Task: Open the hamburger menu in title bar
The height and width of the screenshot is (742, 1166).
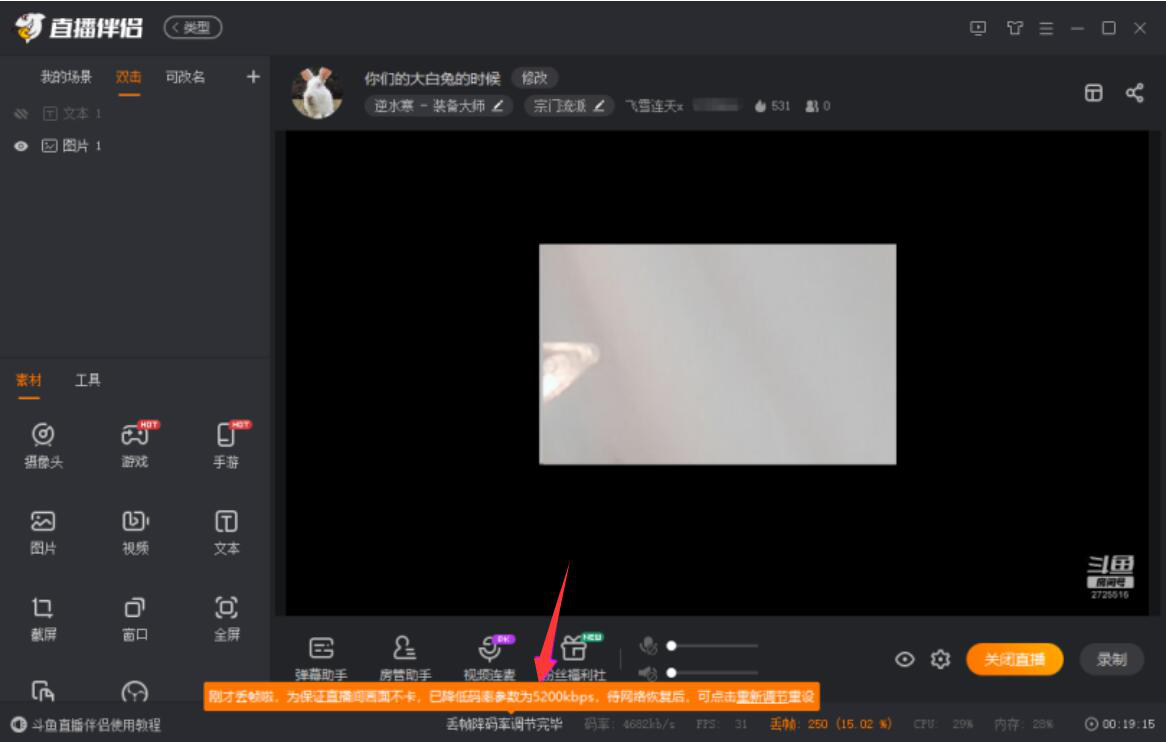Action: pyautogui.click(x=1046, y=28)
